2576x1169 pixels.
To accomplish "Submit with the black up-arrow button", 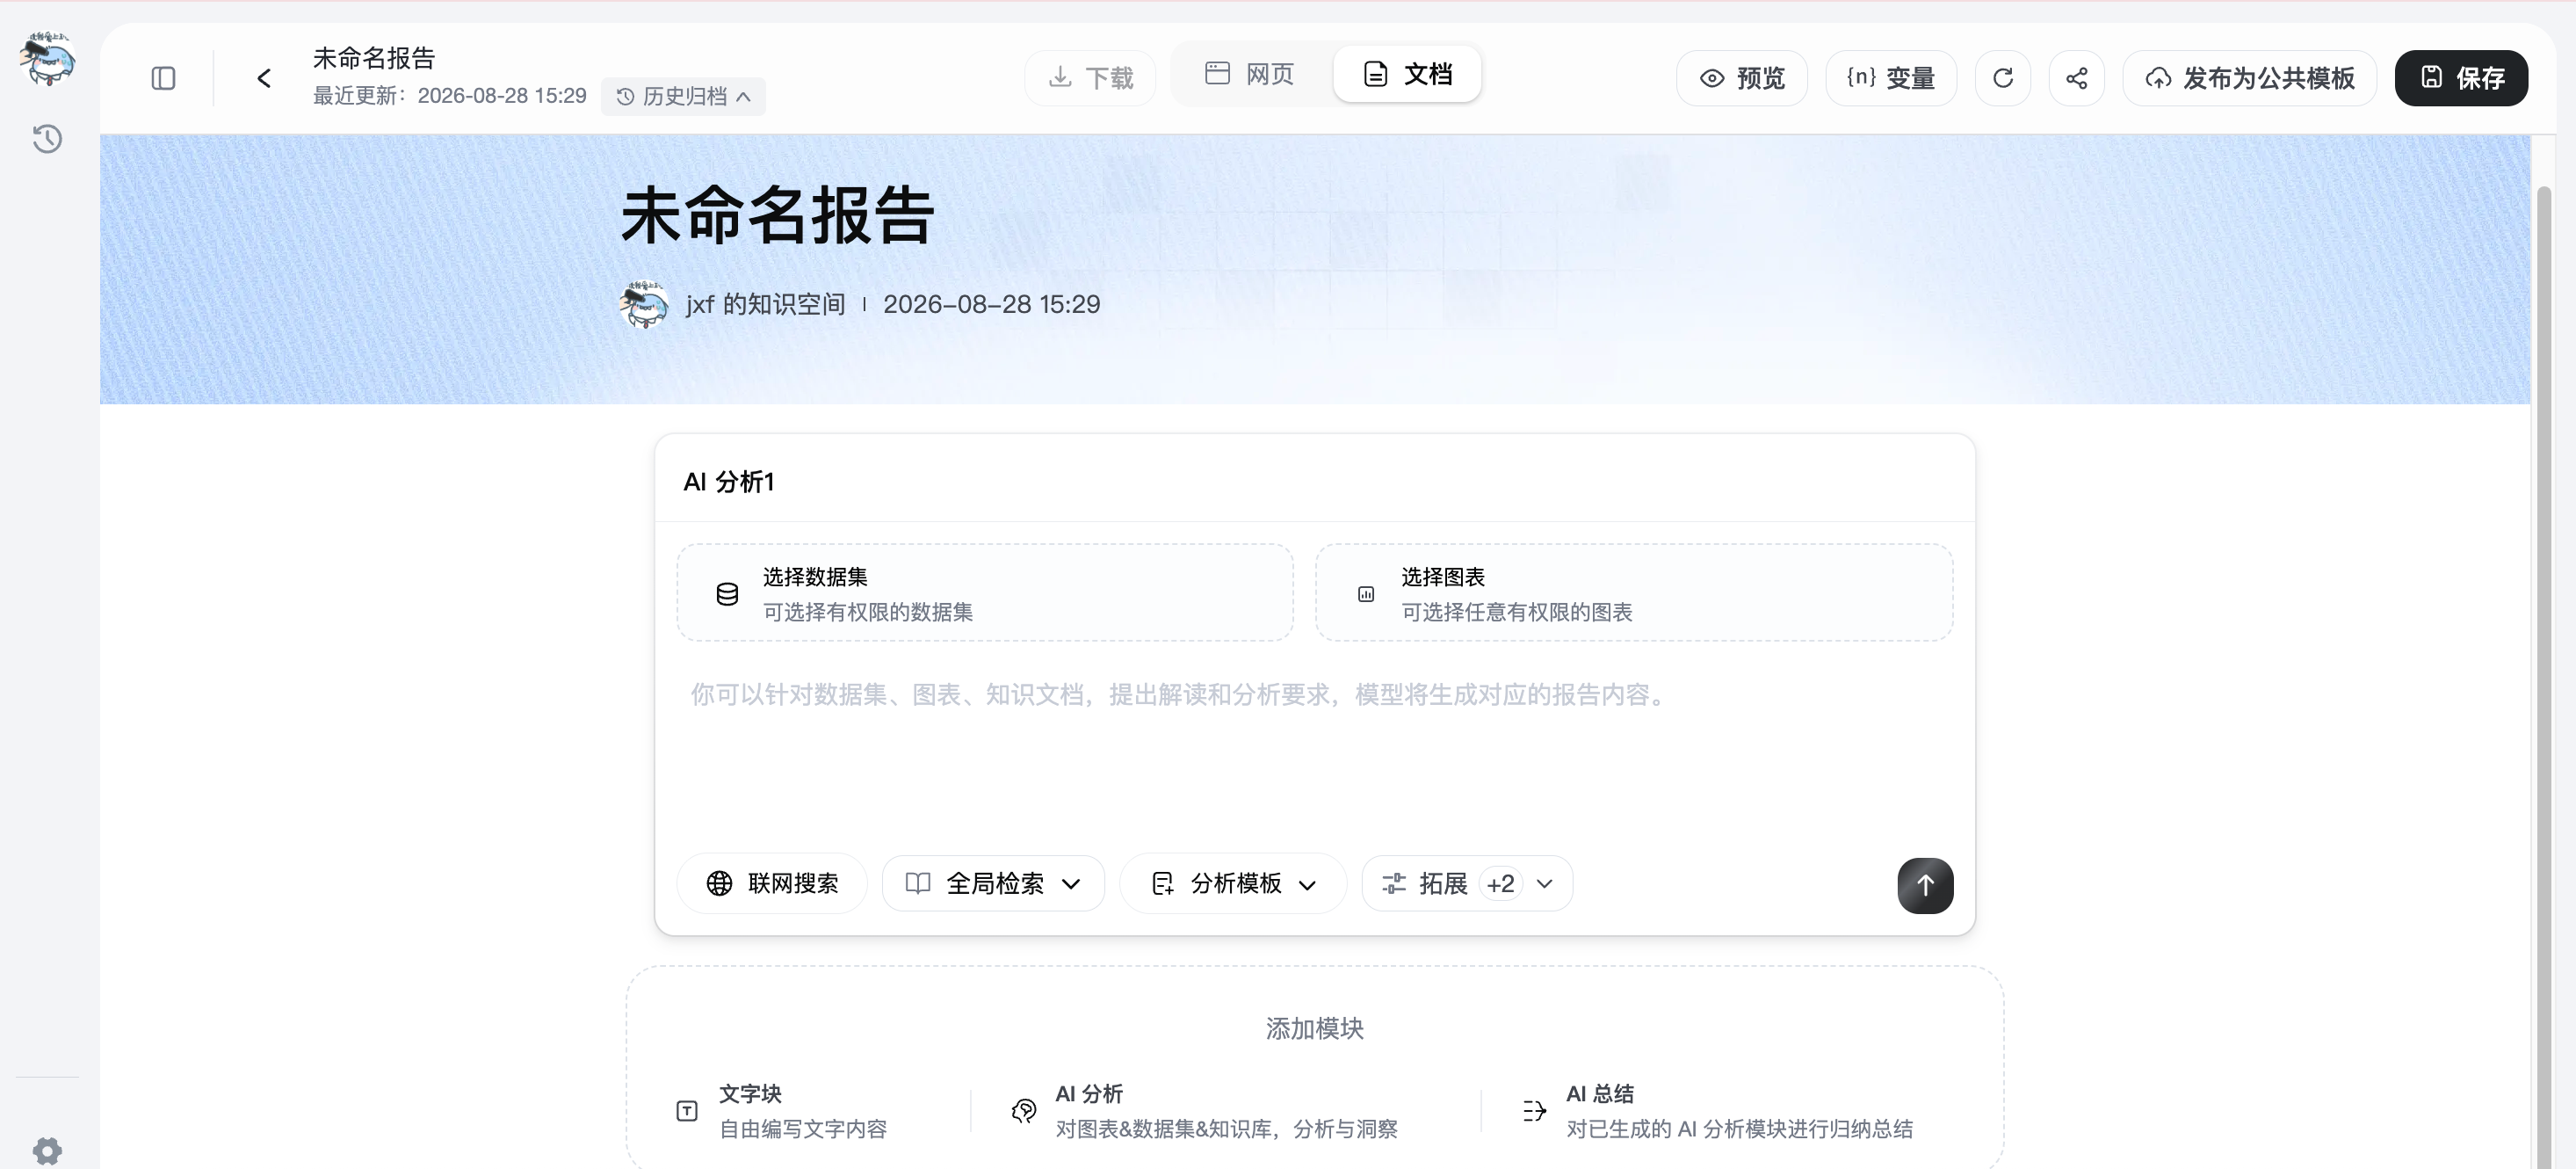I will (1925, 885).
